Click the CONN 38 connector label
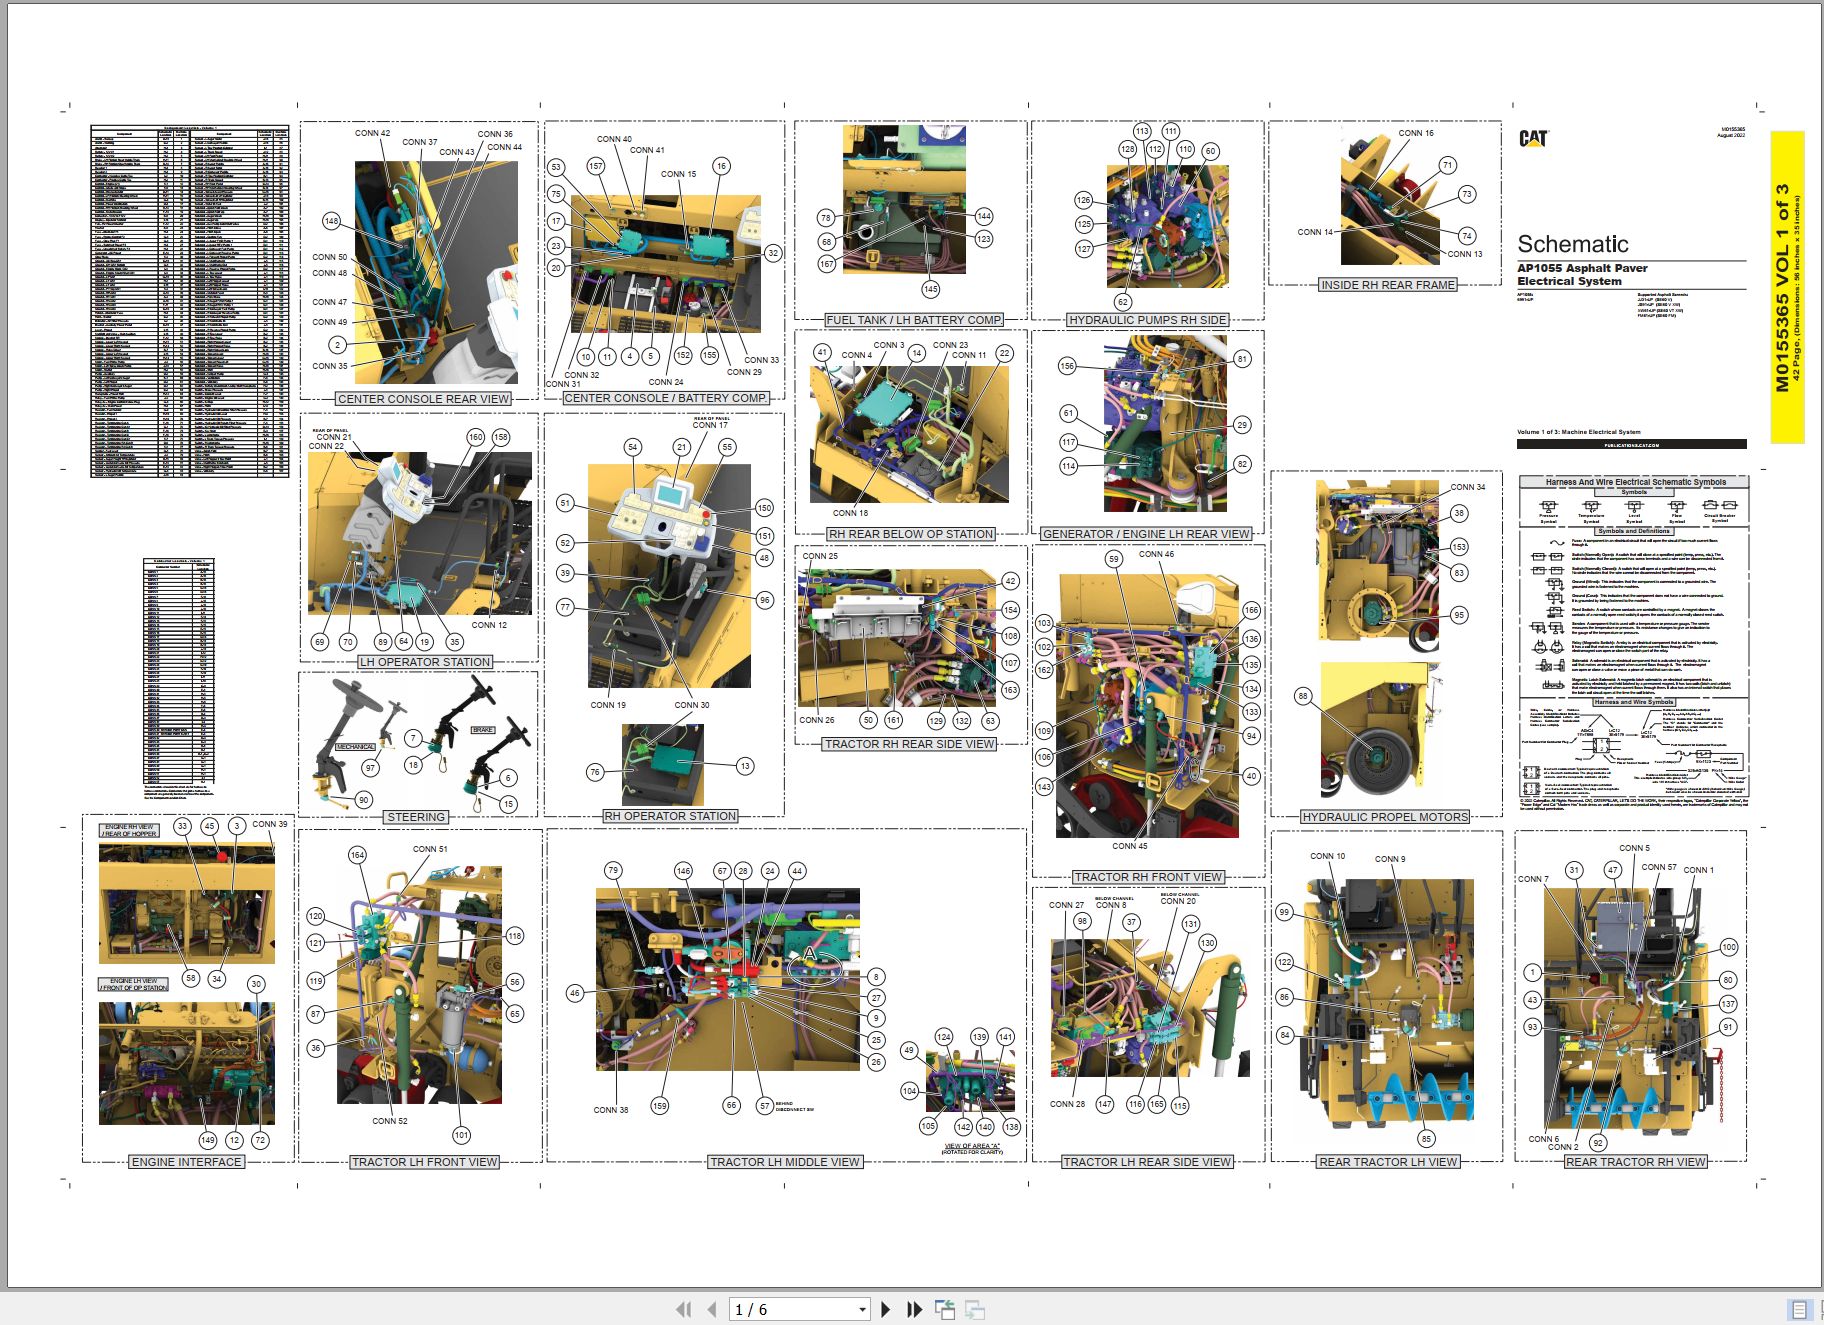The image size is (1824, 1325). pos(611,1110)
